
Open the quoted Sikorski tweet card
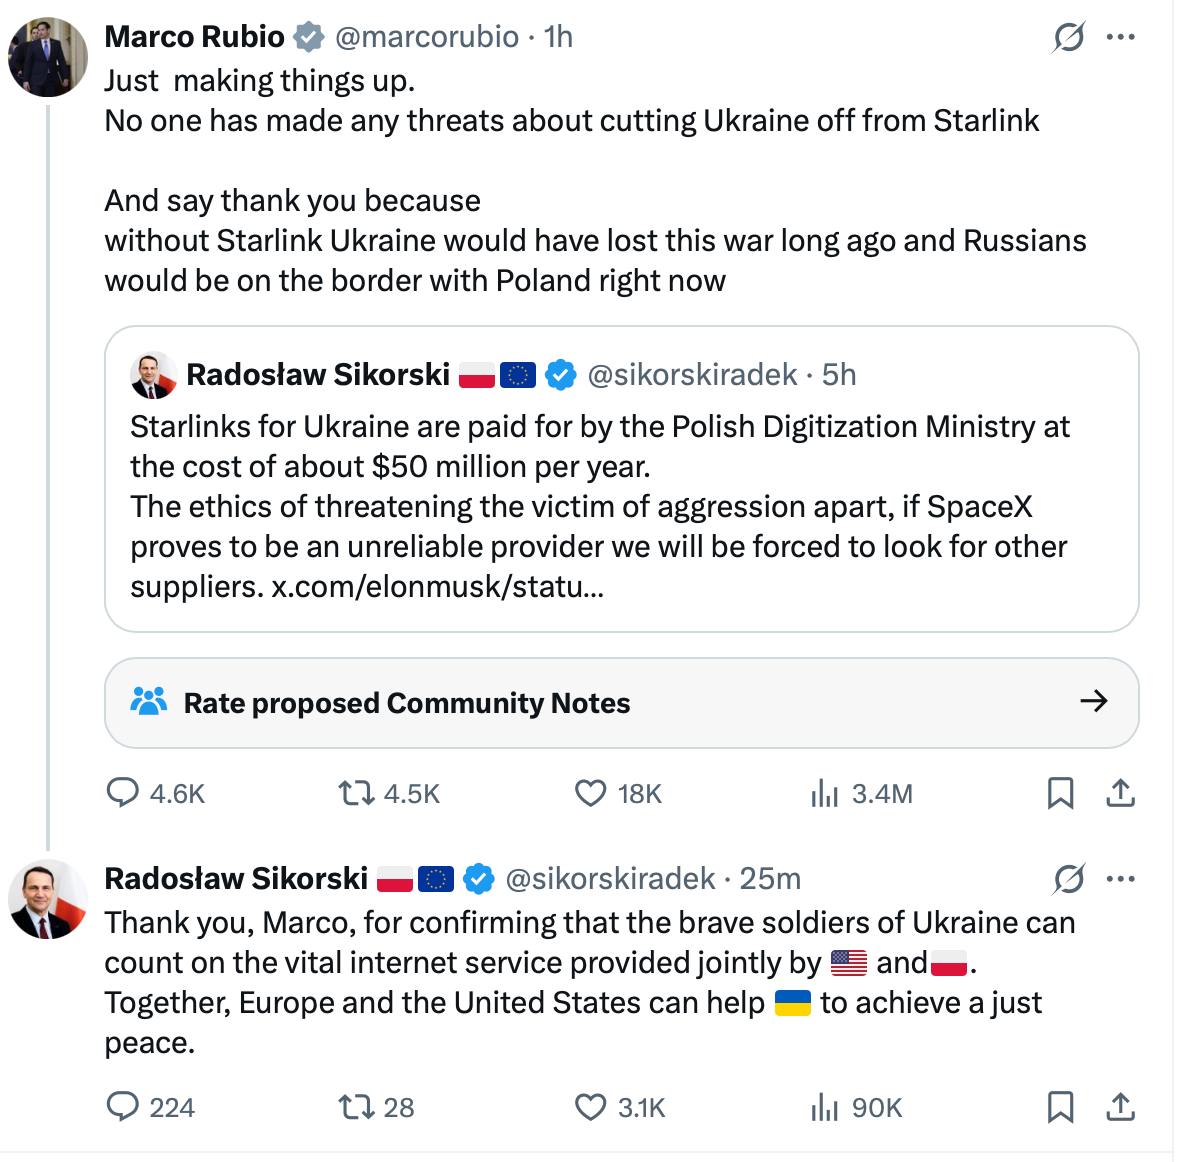621,478
